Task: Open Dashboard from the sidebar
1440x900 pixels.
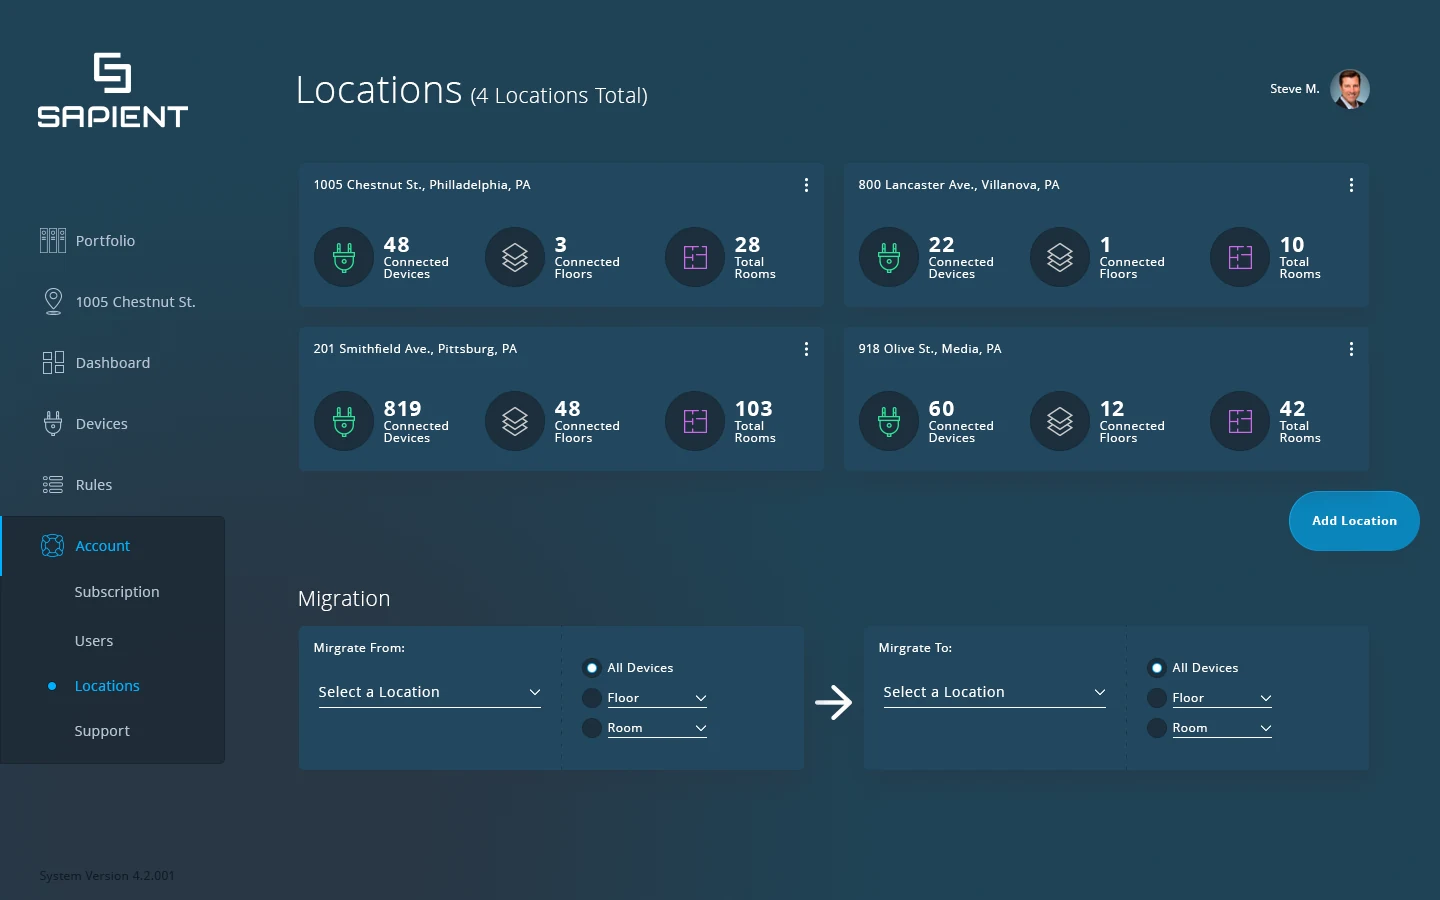Action: coord(113,363)
